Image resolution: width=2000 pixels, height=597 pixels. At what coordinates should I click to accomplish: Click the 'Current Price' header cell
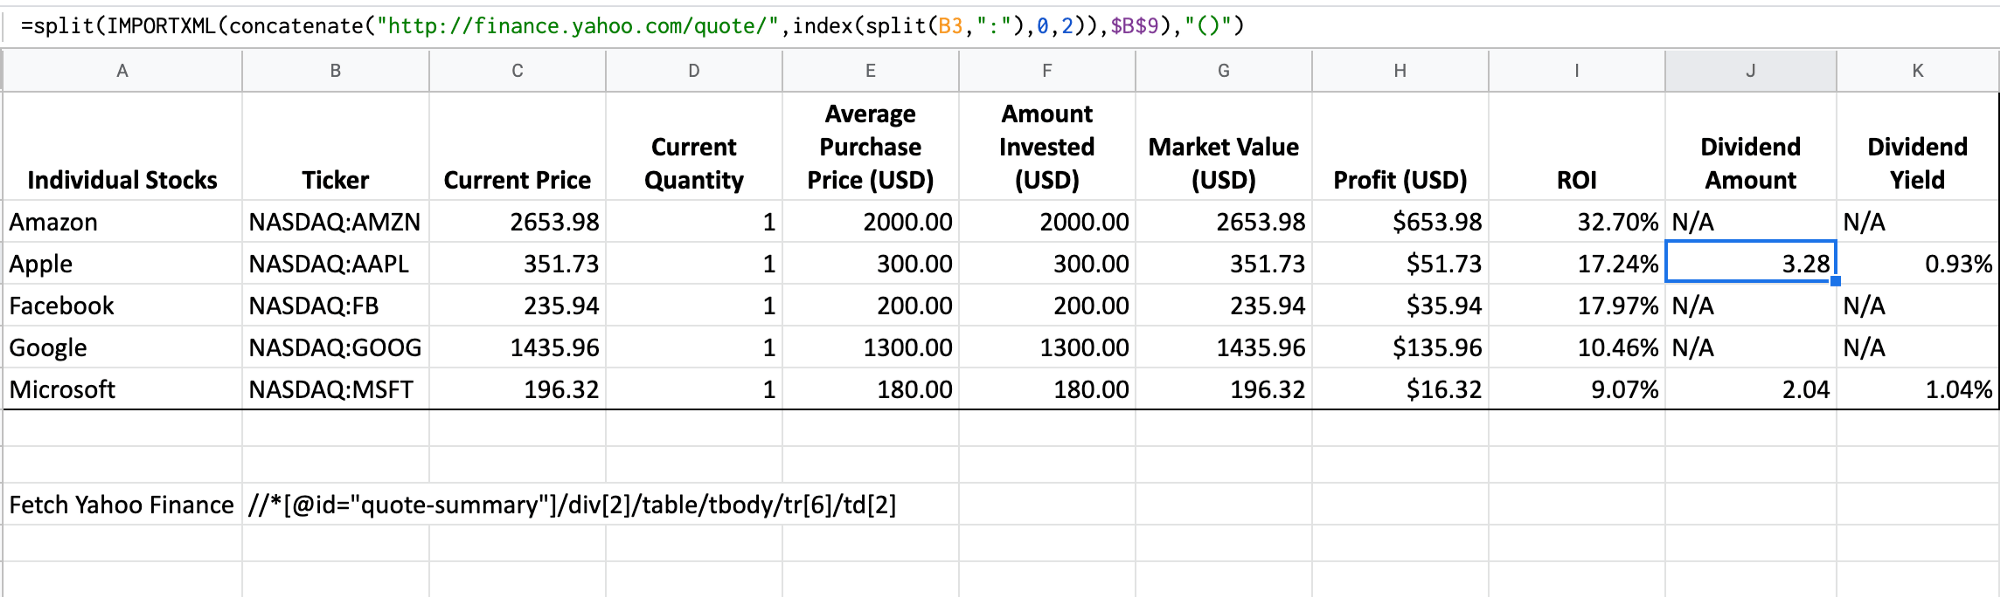[x=517, y=146]
